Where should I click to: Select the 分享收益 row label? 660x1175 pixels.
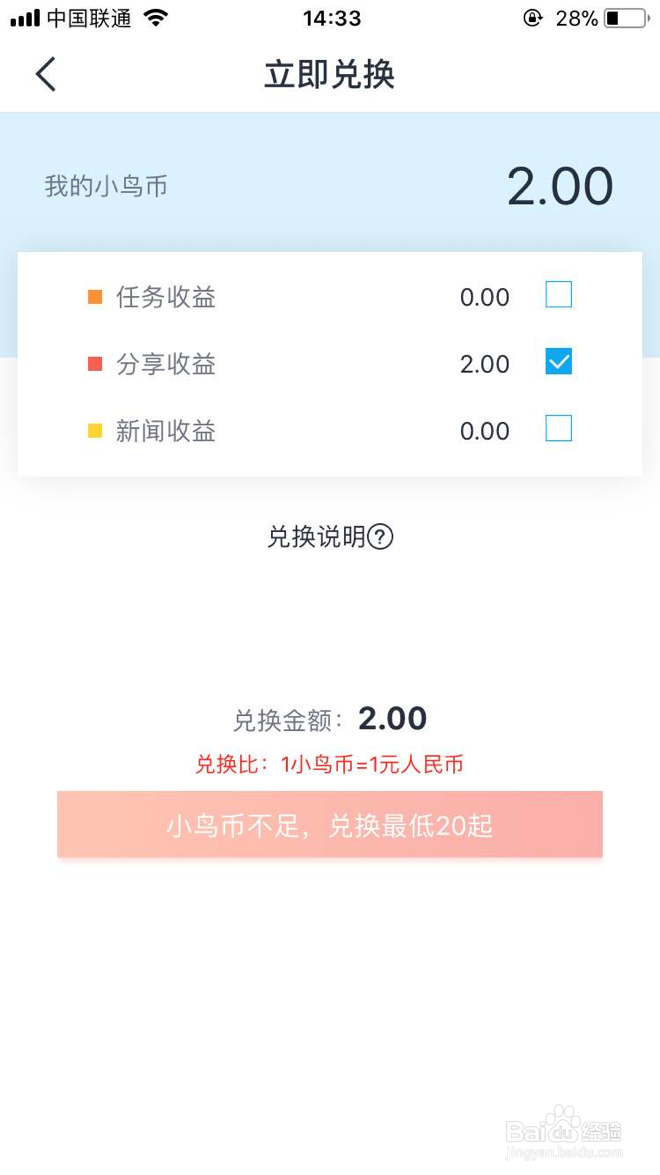pyautogui.click(x=166, y=364)
